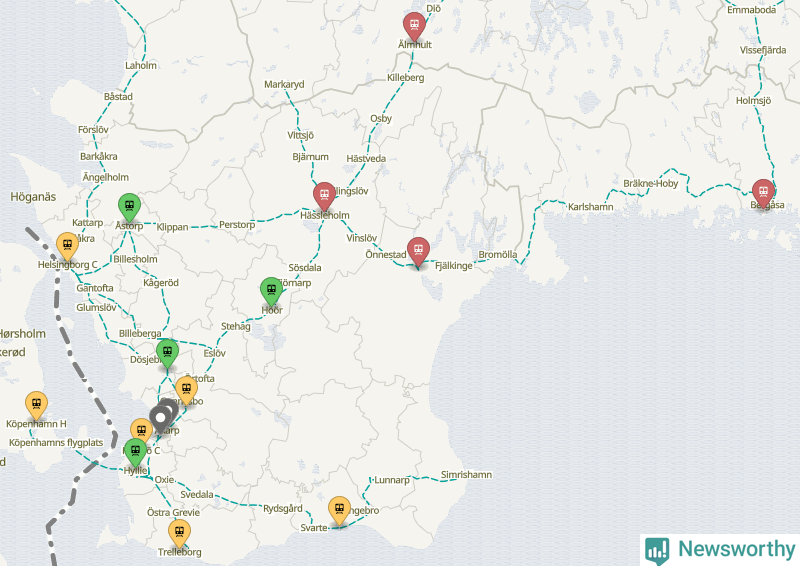Image resolution: width=800 pixels, height=566 pixels.
Task: Open the Newsworthy logo link
Action: click(x=720, y=550)
